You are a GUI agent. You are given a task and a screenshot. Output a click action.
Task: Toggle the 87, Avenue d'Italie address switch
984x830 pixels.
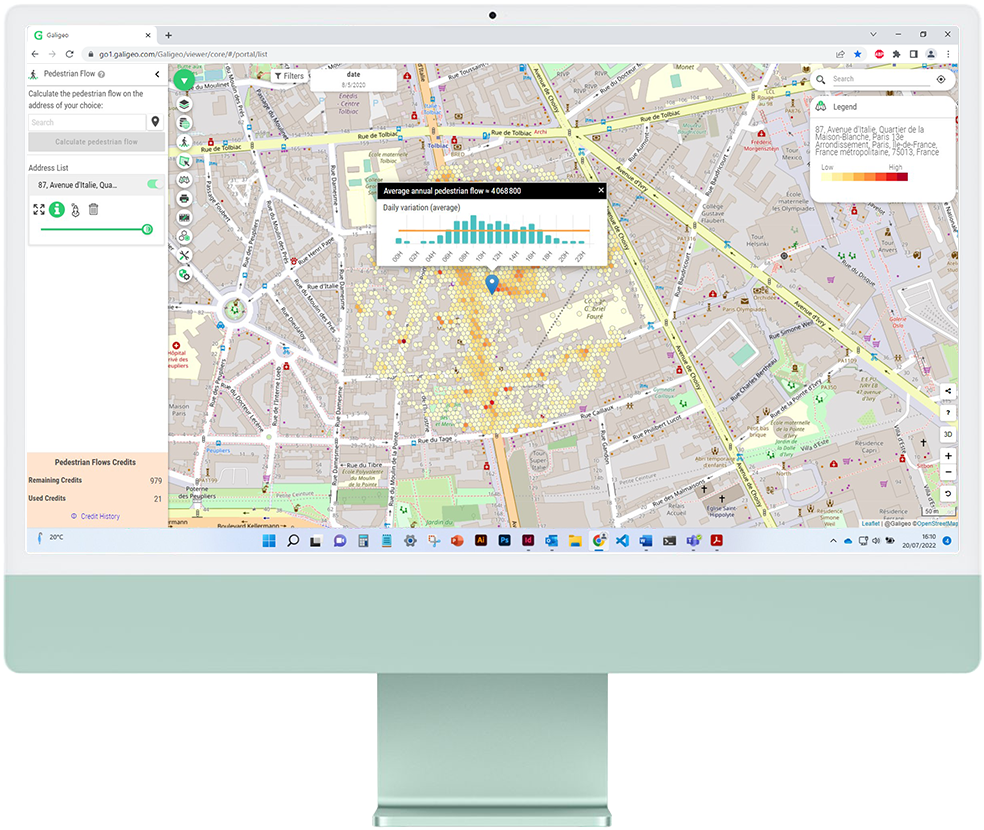[x=153, y=184]
